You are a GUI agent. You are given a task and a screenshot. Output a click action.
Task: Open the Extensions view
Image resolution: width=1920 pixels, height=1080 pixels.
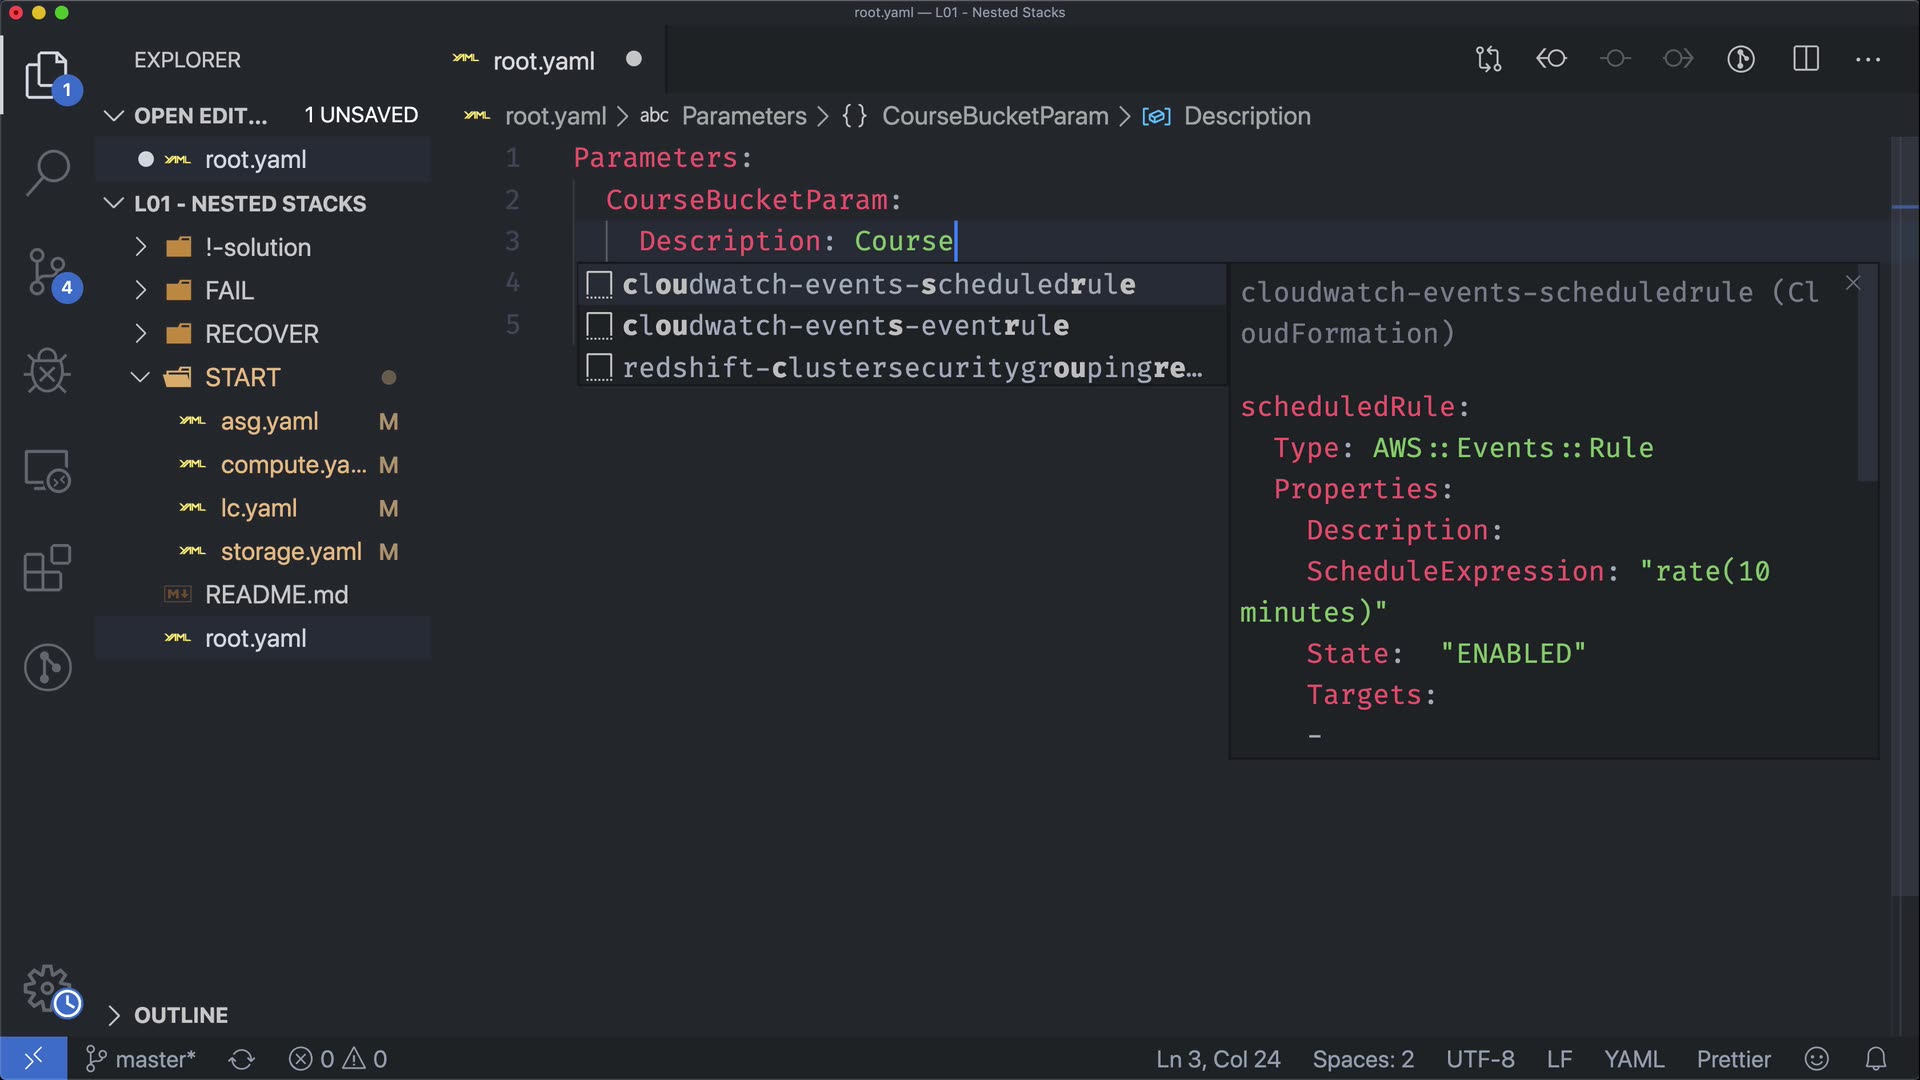coord(47,568)
